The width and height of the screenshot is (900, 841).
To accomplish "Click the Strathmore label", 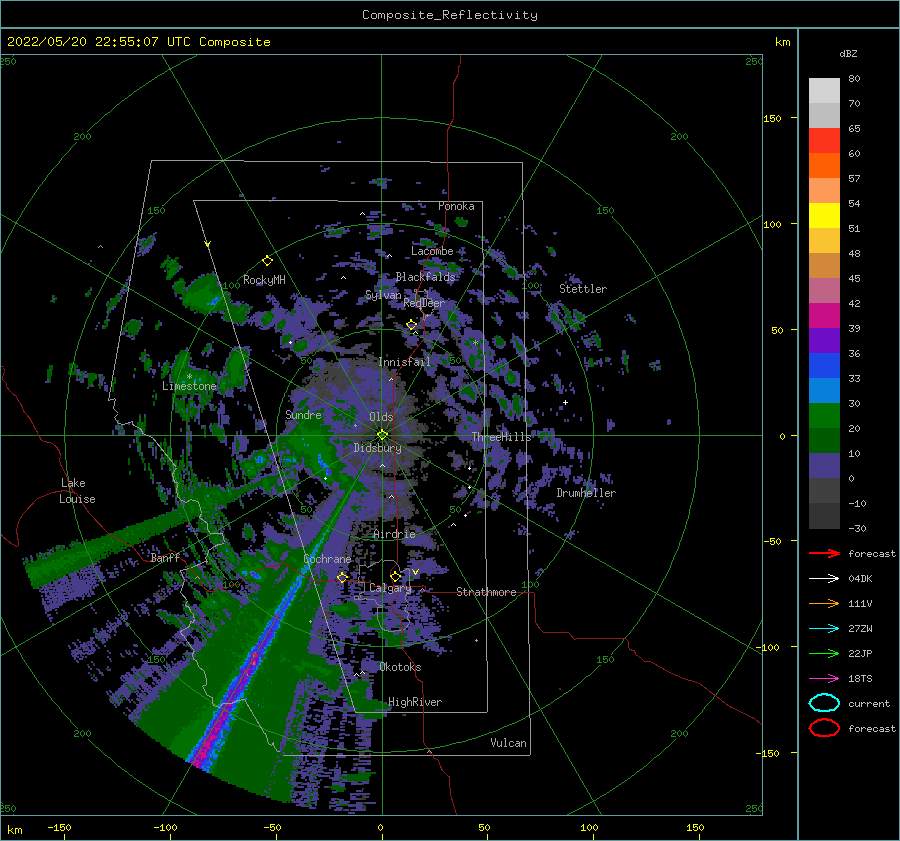I will click(x=486, y=592).
